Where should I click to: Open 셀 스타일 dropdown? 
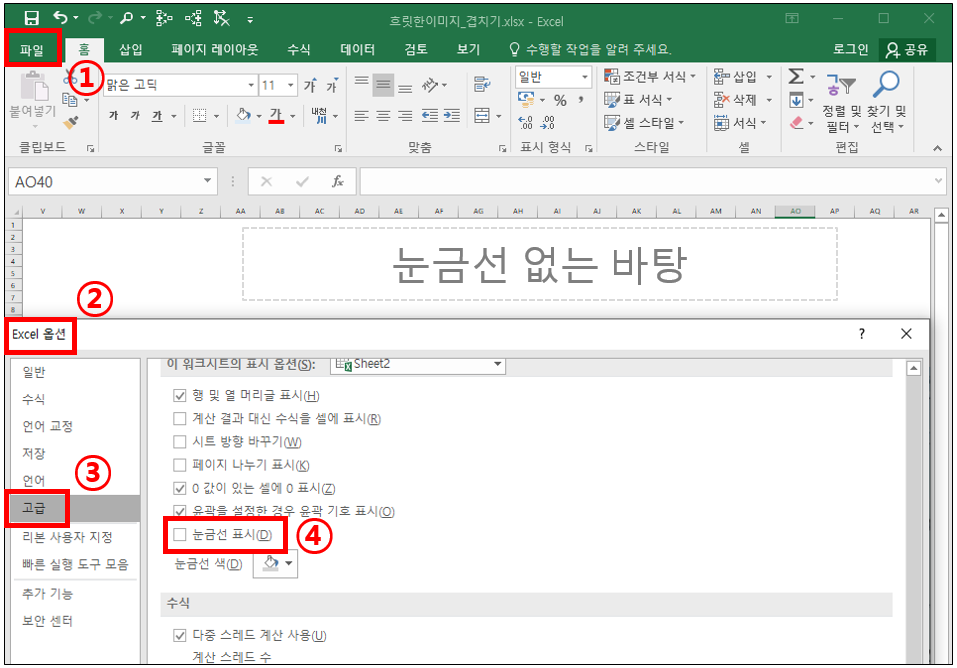click(644, 123)
